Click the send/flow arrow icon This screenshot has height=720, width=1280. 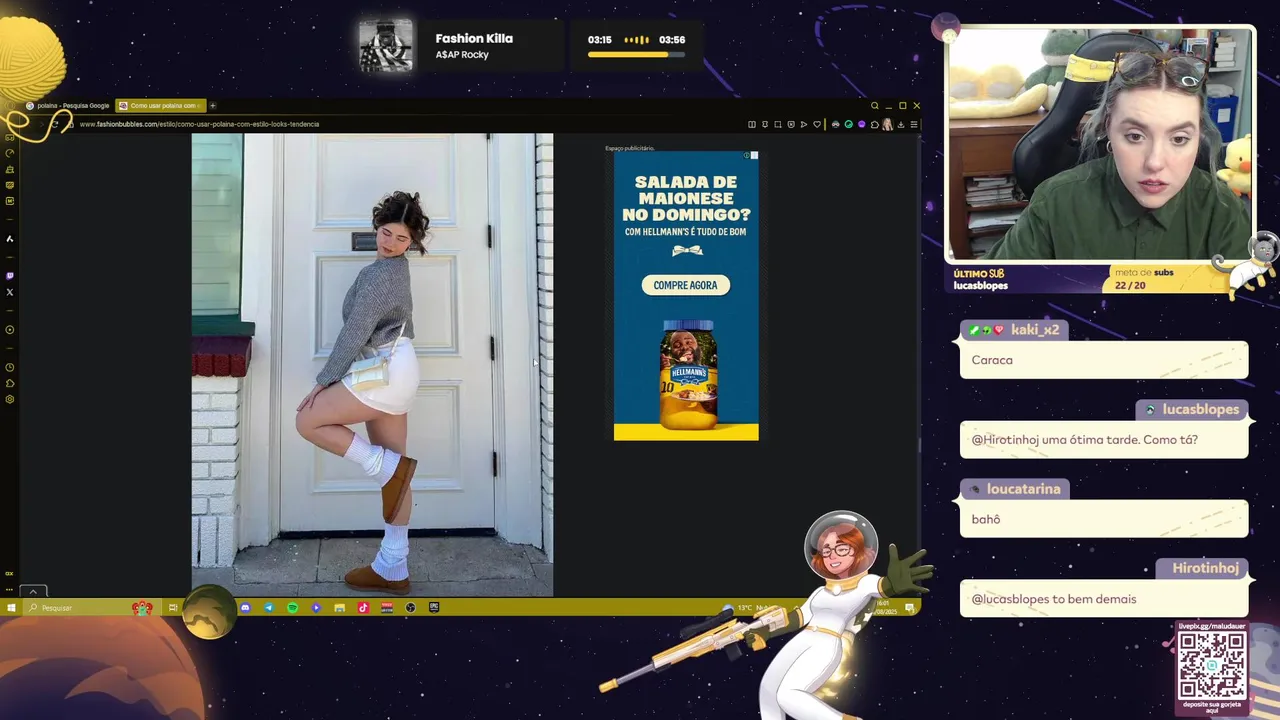804,124
